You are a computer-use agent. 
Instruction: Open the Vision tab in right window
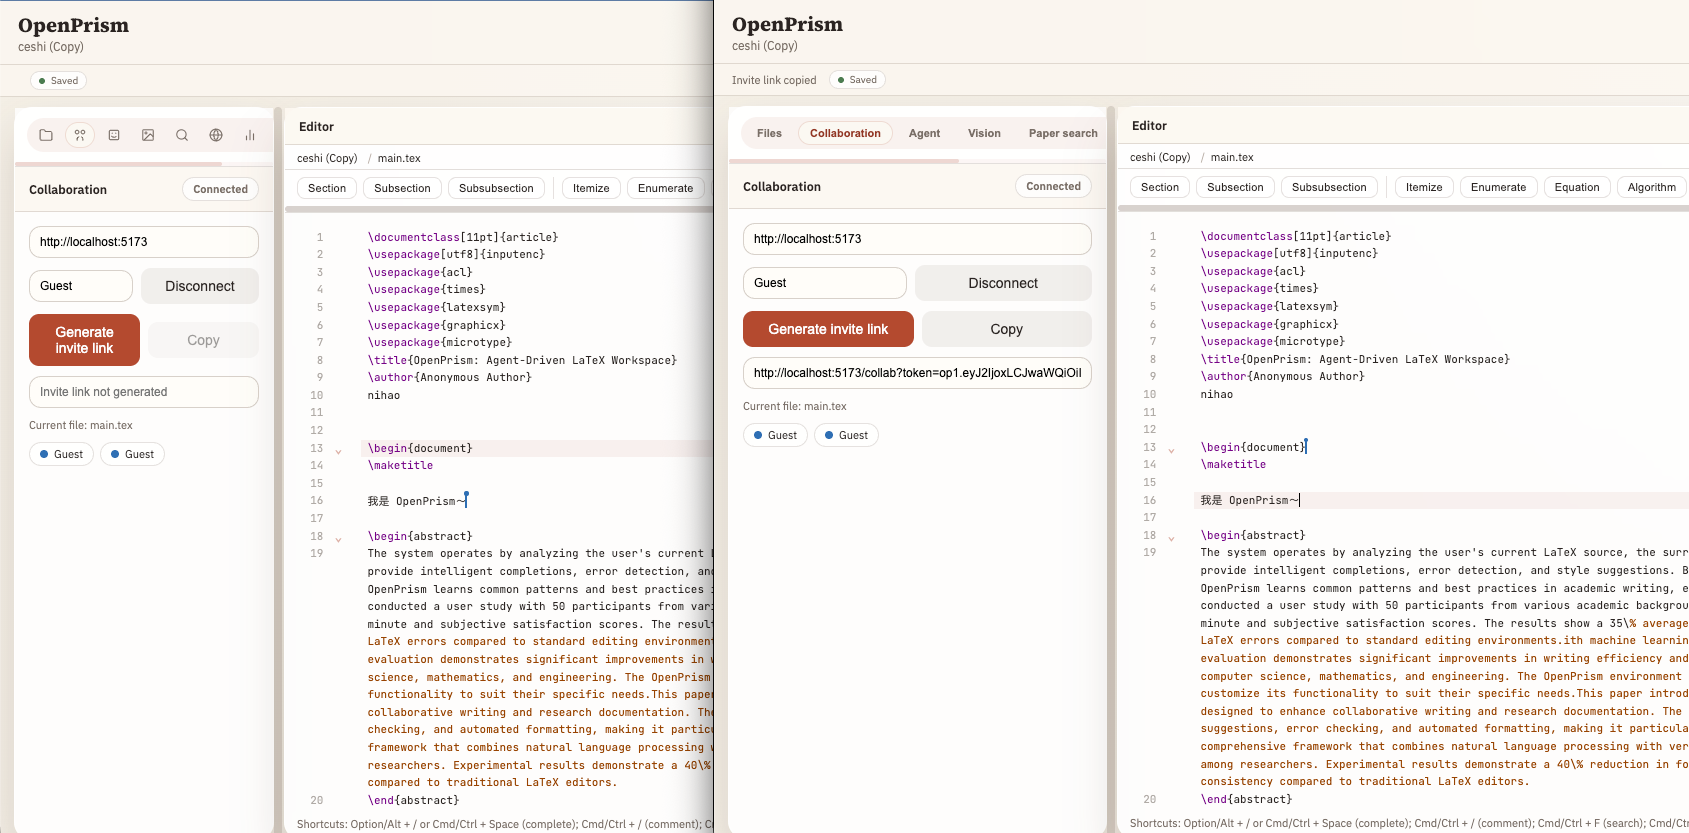click(x=984, y=133)
